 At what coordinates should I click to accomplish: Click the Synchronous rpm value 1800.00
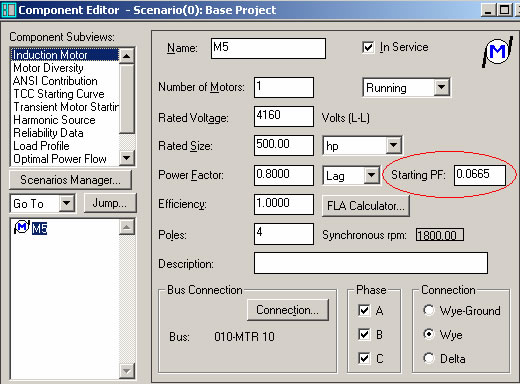[440, 235]
